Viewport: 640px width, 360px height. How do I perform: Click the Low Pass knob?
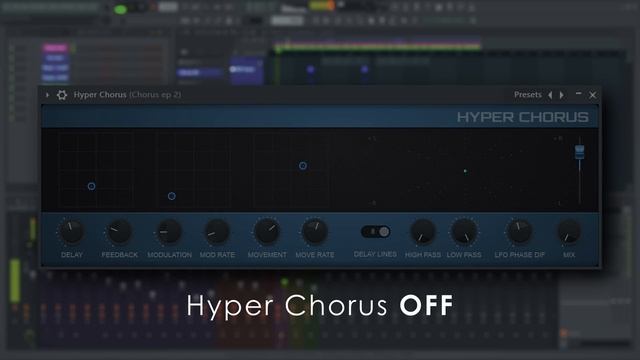(464, 231)
